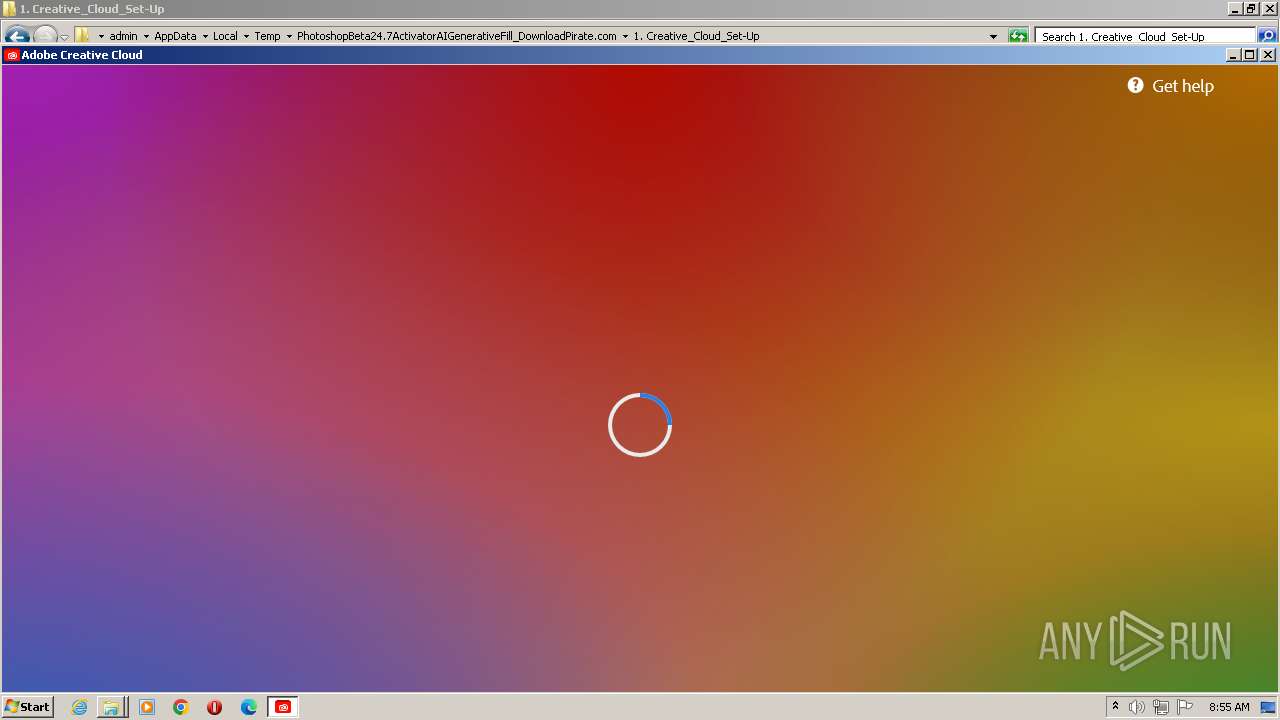Expand the dropdown arrow after AppData
This screenshot has height=720, width=1280.
tap(205, 36)
